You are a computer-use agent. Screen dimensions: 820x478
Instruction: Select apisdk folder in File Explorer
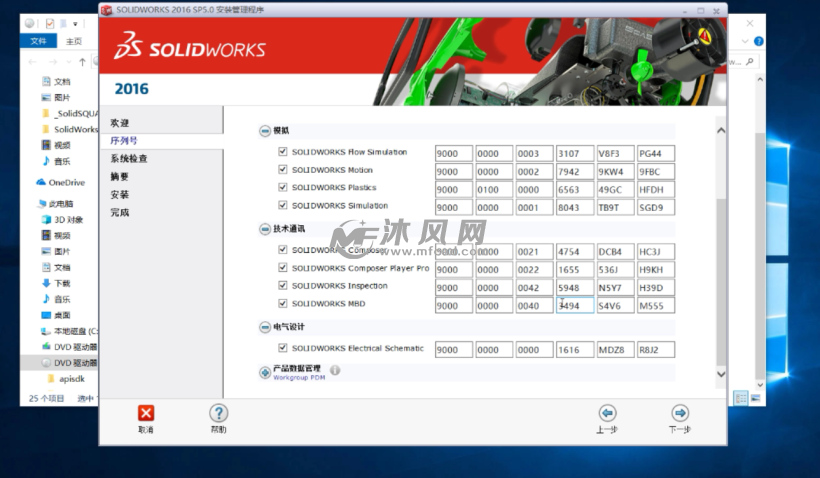click(x=66, y=379)
